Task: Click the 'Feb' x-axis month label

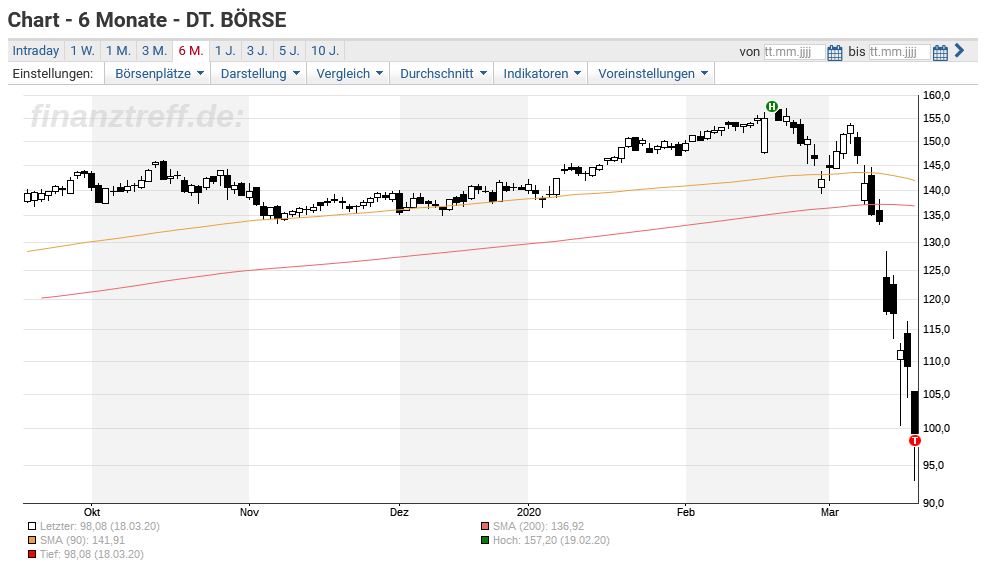Action: pos(686,512)
